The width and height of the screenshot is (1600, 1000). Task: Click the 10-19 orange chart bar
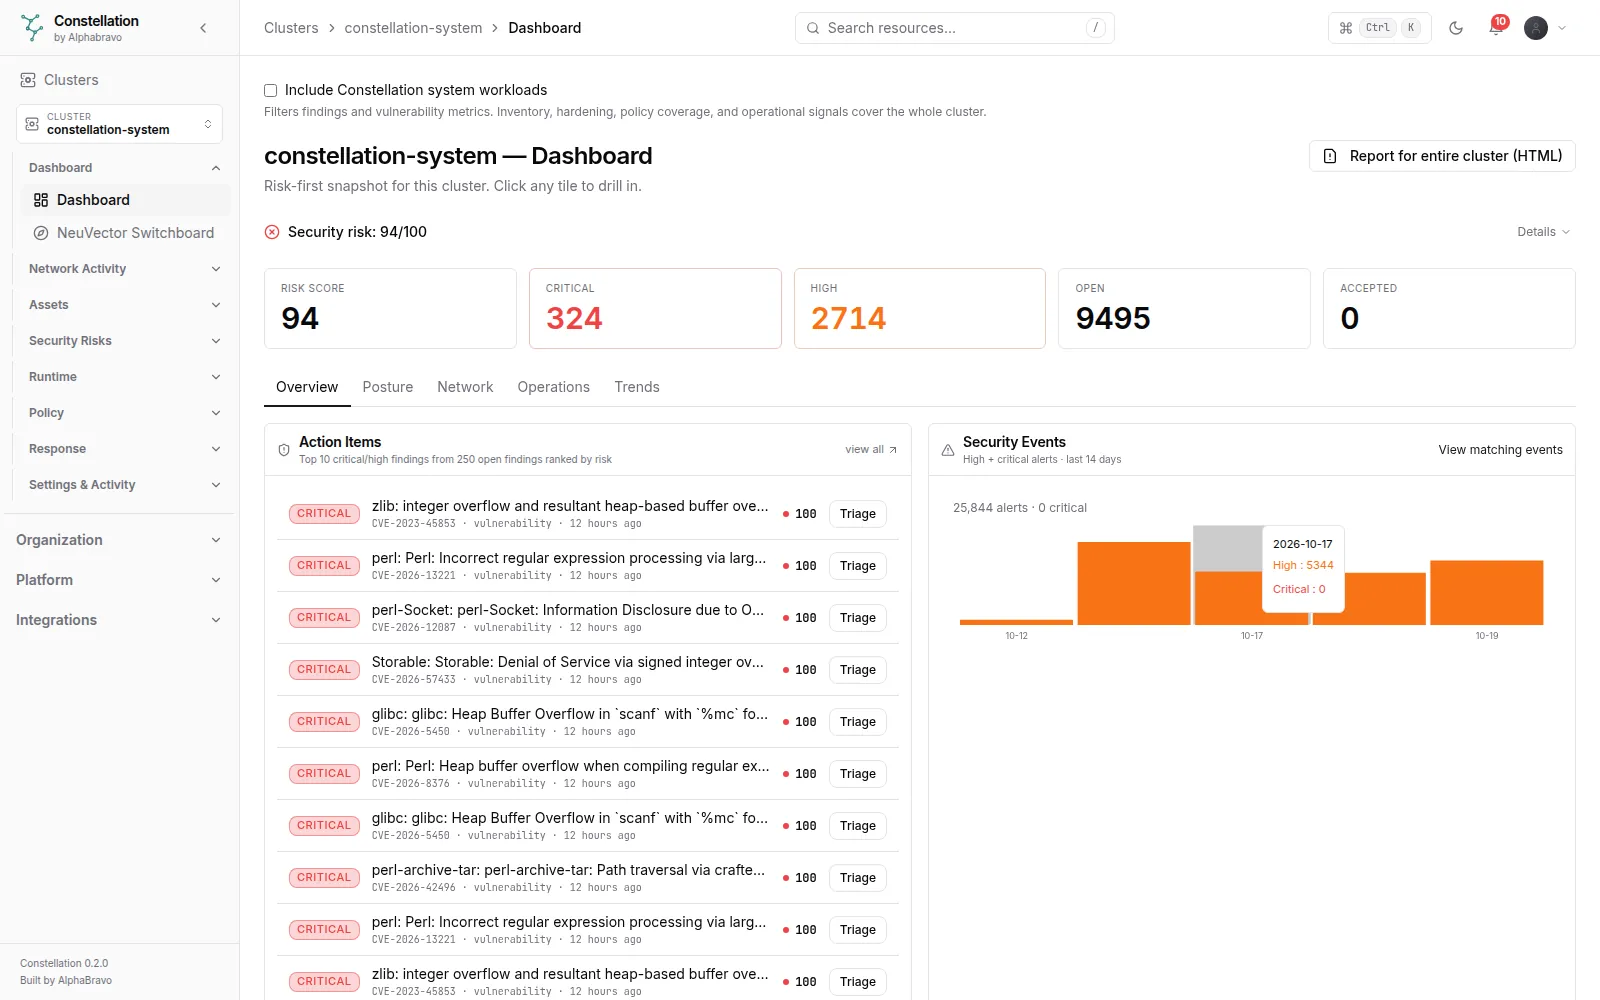pyautogui.click(x=1487, y=593)
